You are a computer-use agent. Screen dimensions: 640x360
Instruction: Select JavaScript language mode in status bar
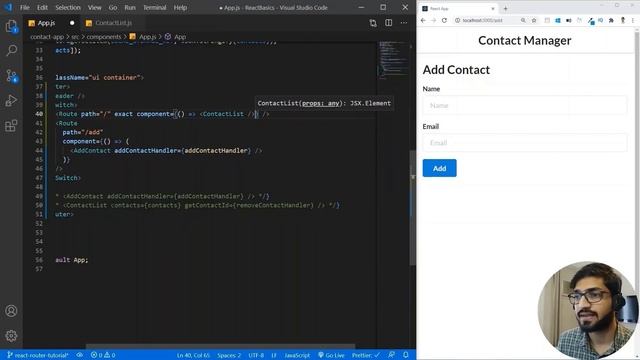coord(297,355)
